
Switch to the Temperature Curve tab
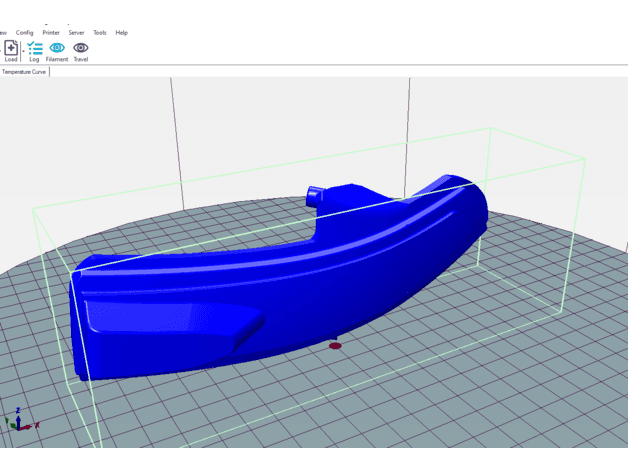[x=24, y=72]
